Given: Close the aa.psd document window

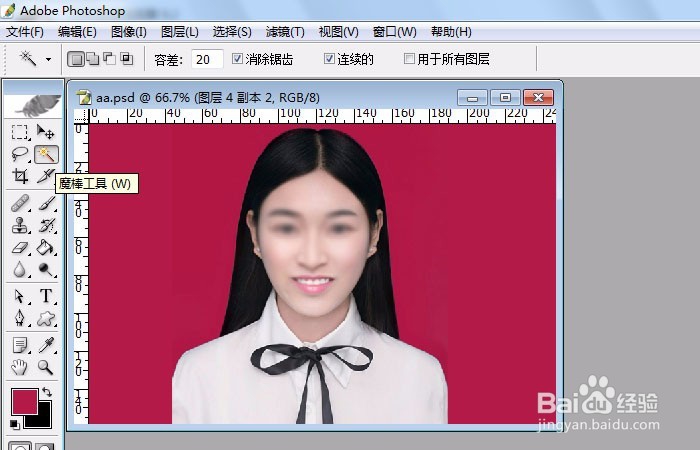Looking at the screenshot, I should [538, 97].
